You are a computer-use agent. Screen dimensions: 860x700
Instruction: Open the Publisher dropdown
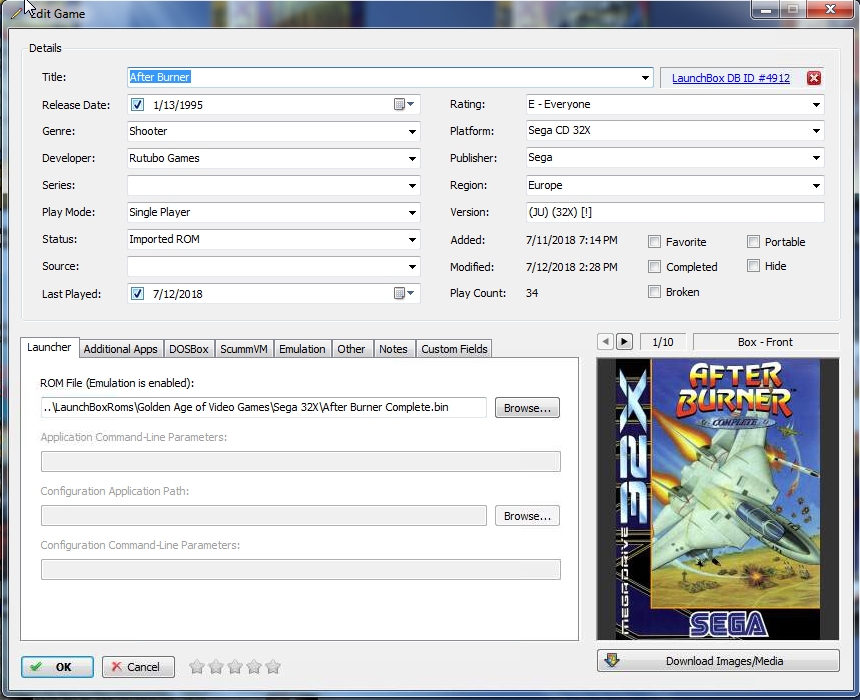click(816, 158)
